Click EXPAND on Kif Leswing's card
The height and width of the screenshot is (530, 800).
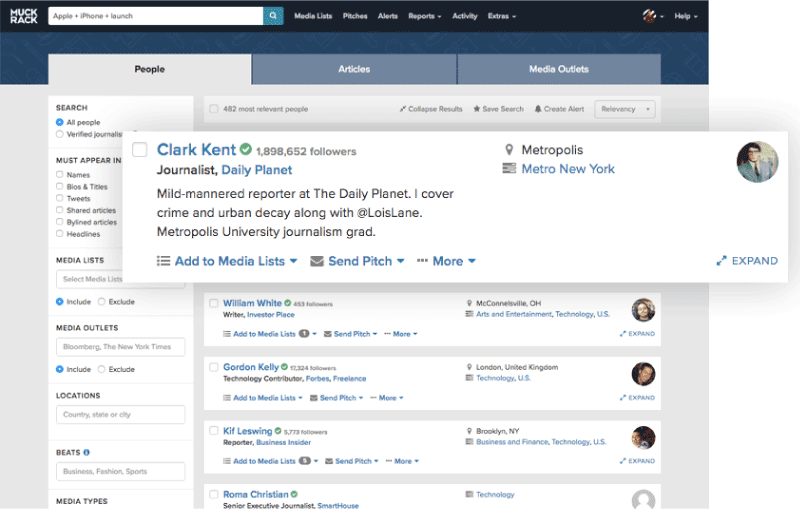pyautogui.click(x=637, y=461)
